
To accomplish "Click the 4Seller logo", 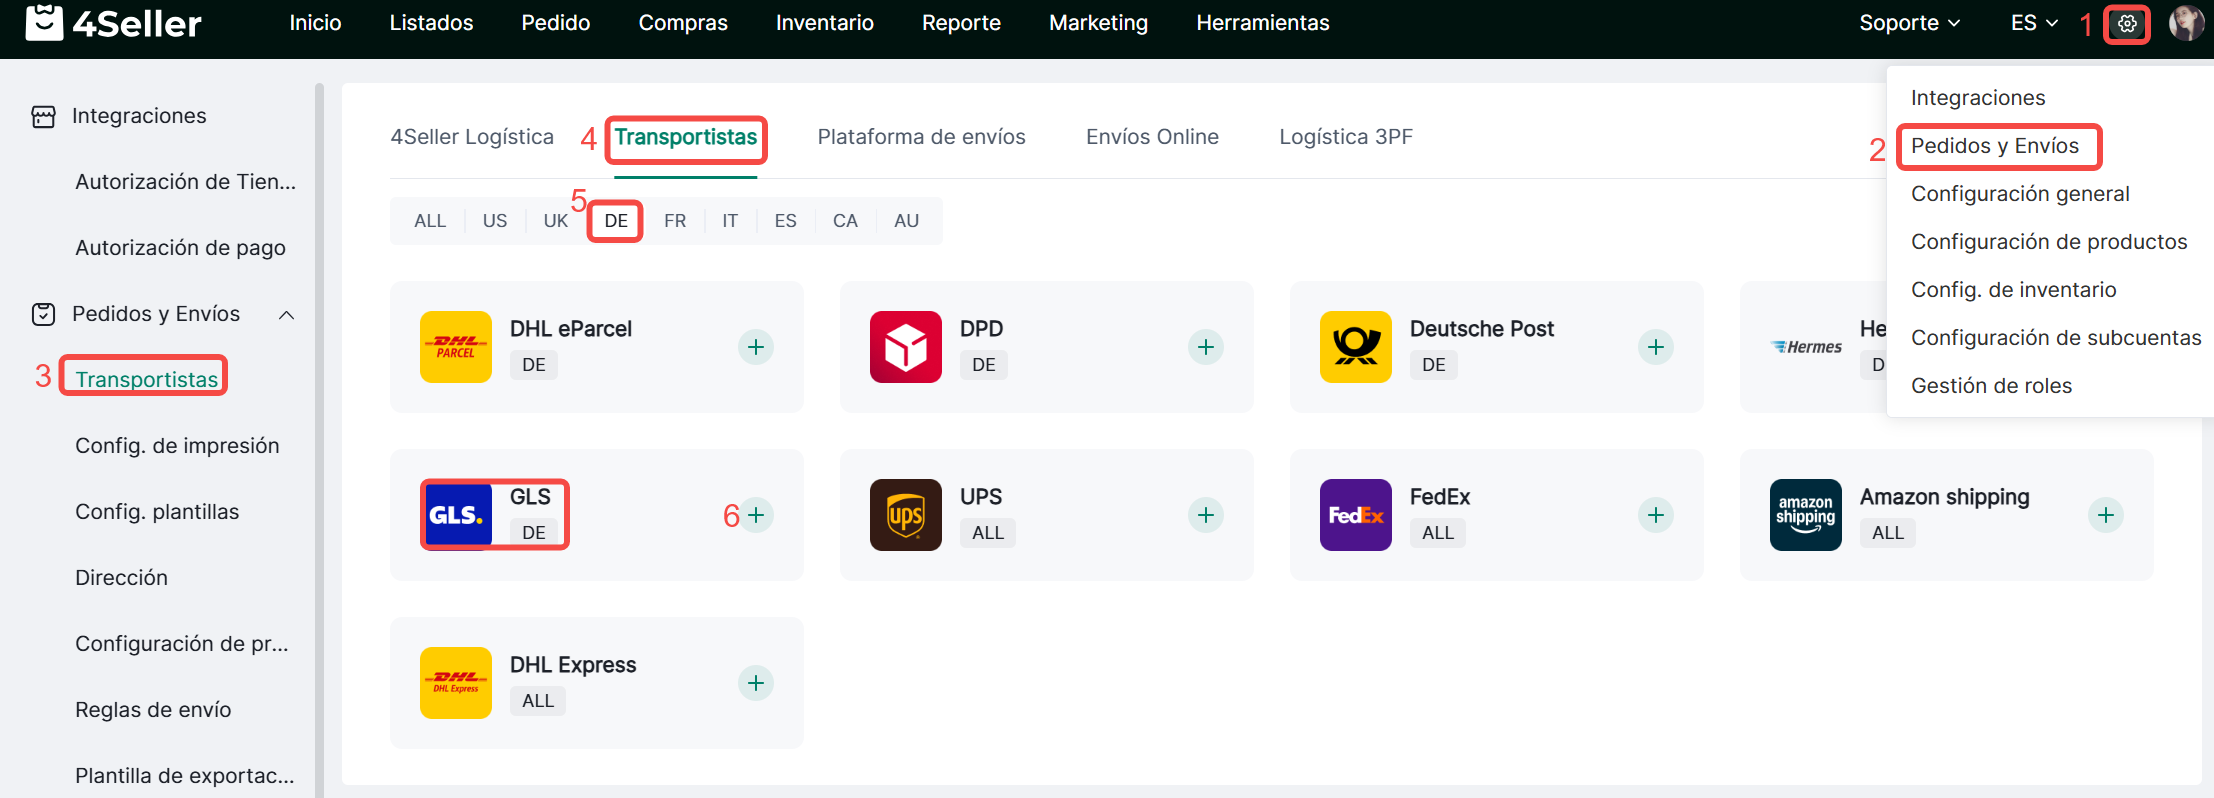I will point(113,23).
